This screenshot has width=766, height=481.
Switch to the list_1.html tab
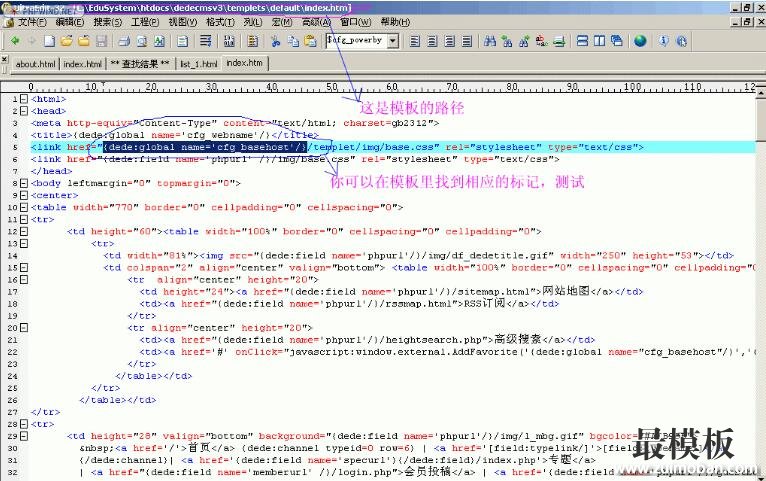(198, 63)
